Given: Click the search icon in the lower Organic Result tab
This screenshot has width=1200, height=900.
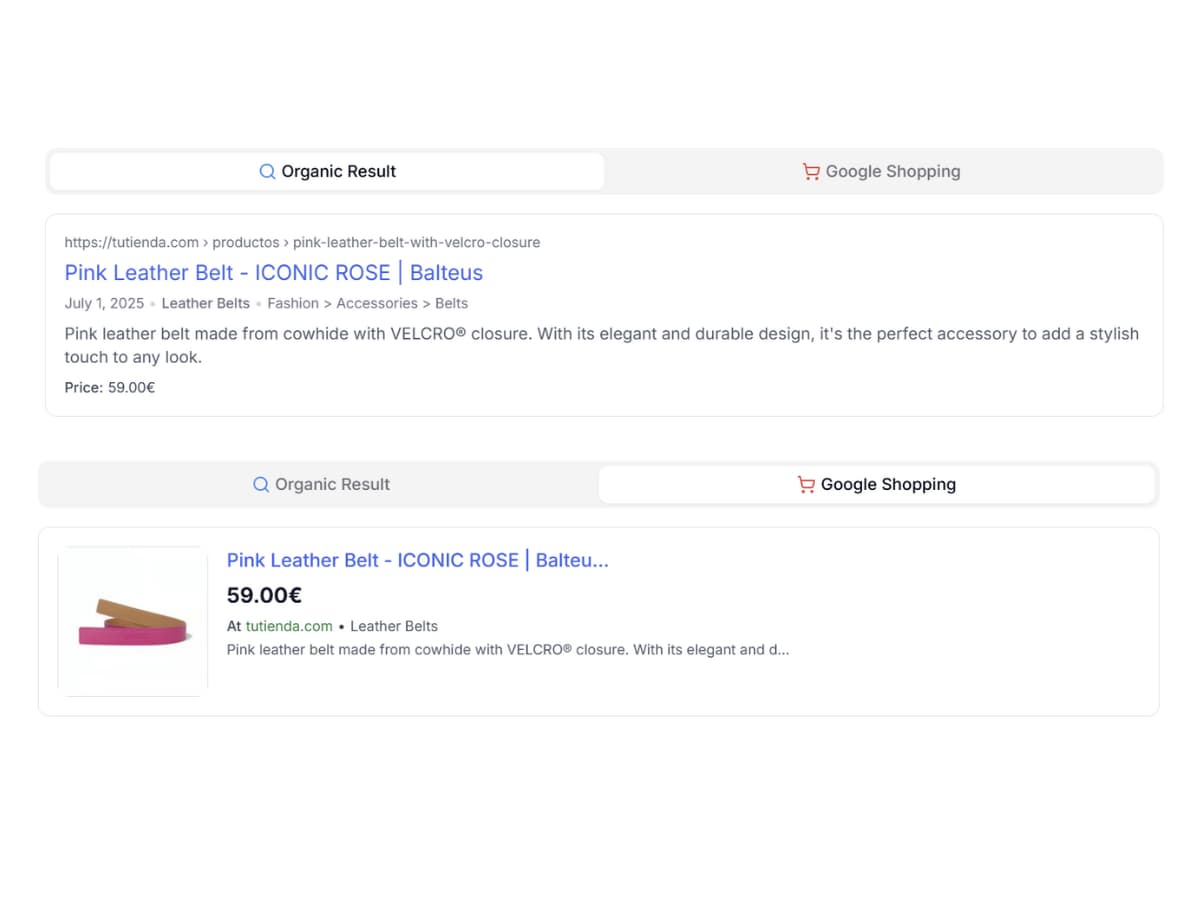Looking at the screenshot, I should (x=261, y=484).
